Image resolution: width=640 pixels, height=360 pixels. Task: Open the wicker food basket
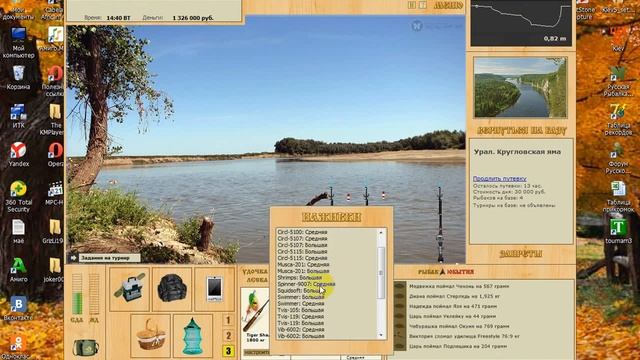151,336
